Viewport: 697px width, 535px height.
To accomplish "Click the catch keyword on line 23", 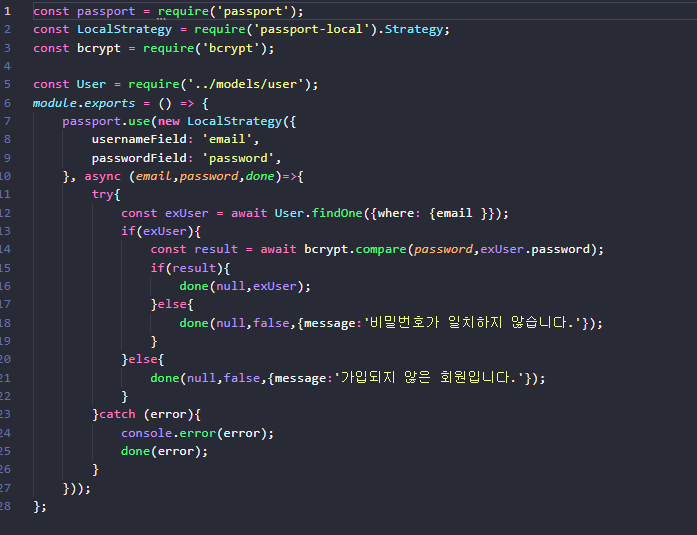I will coord(117,415).
